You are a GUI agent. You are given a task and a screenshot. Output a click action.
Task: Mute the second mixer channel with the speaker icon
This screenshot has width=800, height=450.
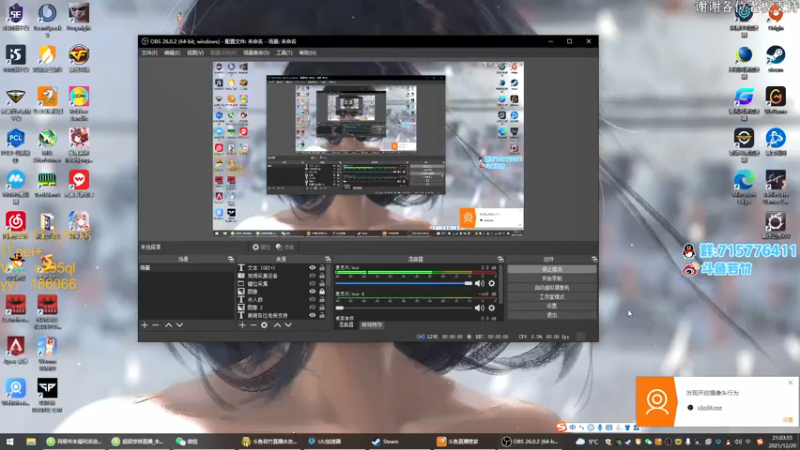pyautogui.click(x=479, y=308)
